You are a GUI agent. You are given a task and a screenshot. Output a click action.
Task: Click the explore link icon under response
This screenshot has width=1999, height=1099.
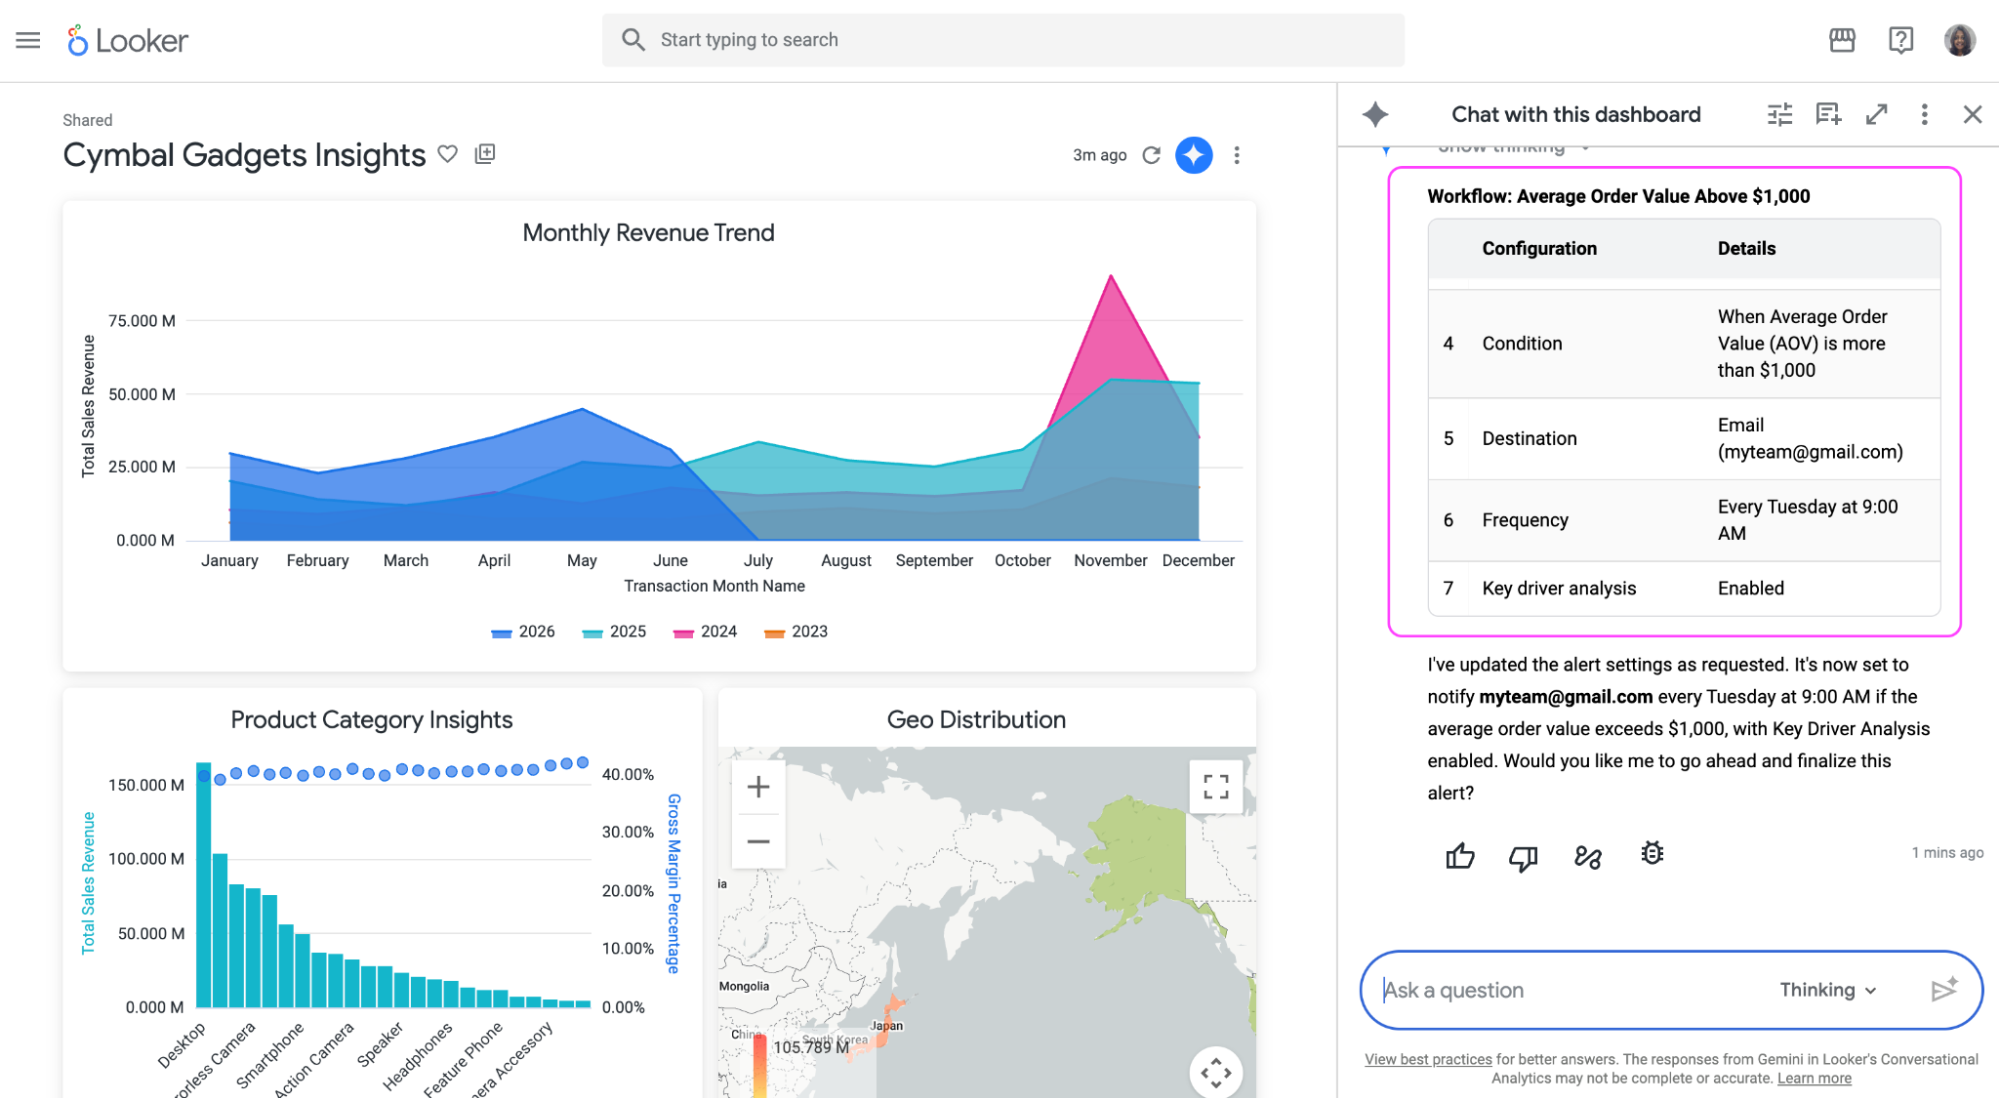[1588, 857]
